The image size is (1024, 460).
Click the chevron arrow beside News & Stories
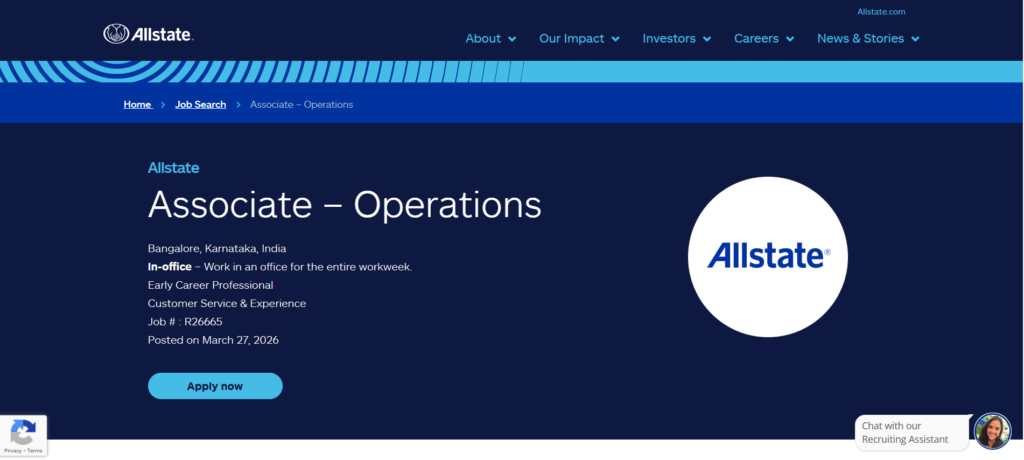[915, 39]
